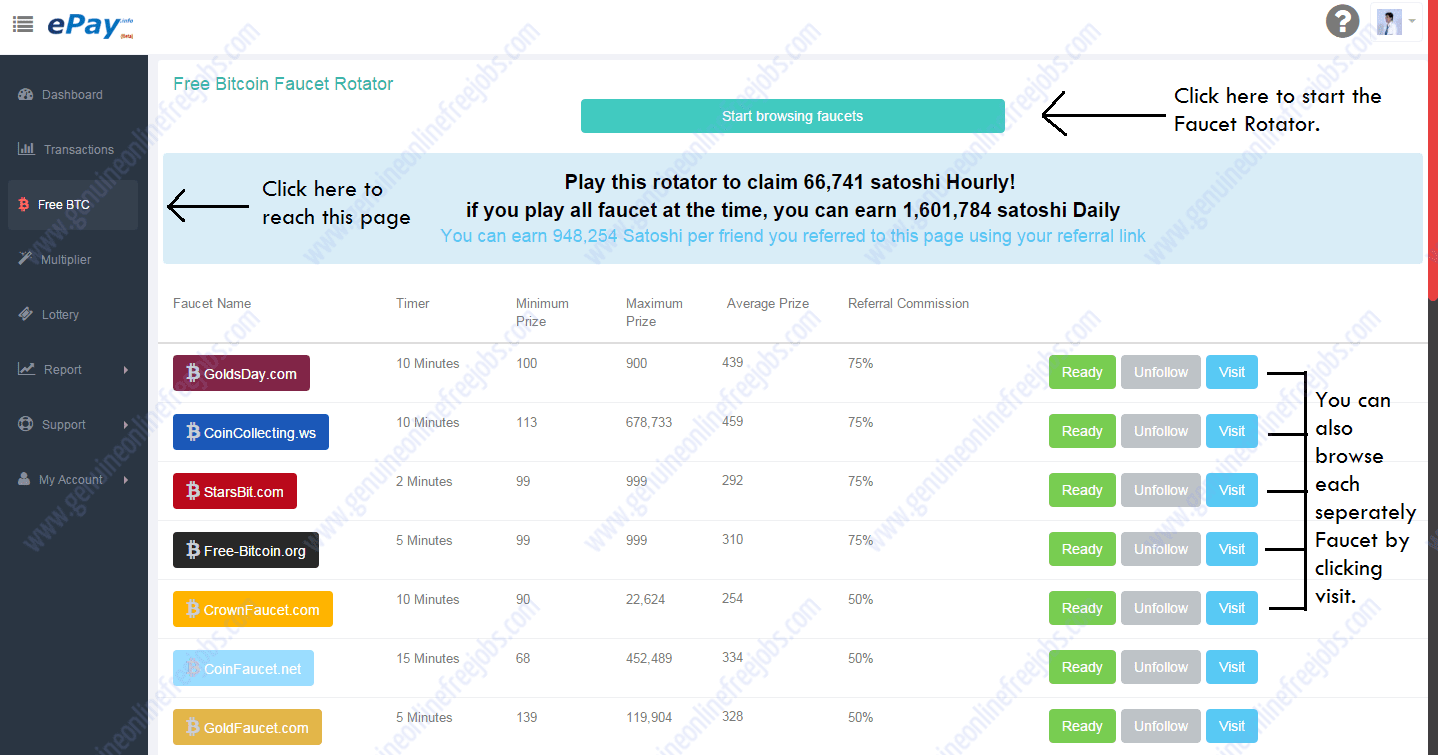Open the hamburger menu icon
Viewport: 1438px width, 755px height.
[x=22, y=23]
